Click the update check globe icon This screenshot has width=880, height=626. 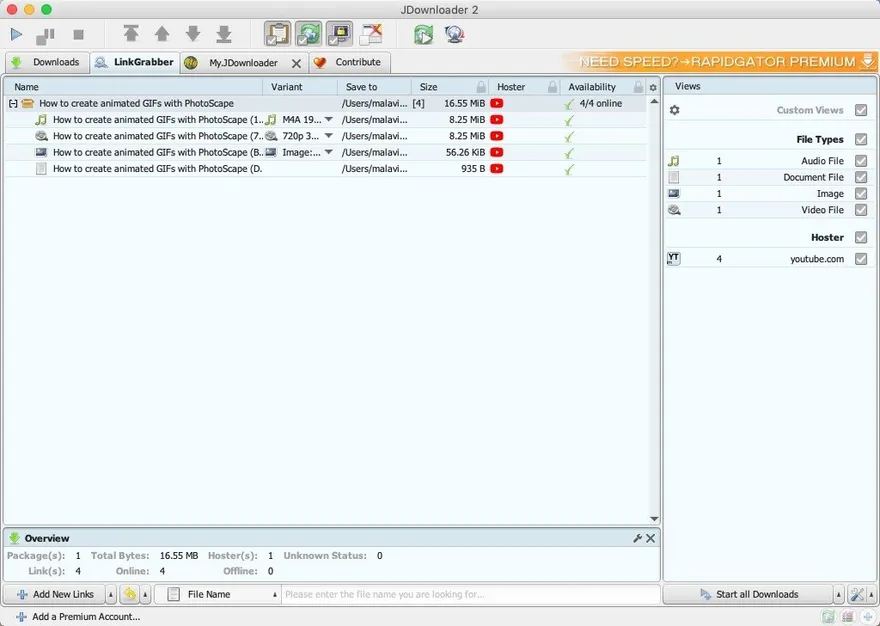(454, 35)
